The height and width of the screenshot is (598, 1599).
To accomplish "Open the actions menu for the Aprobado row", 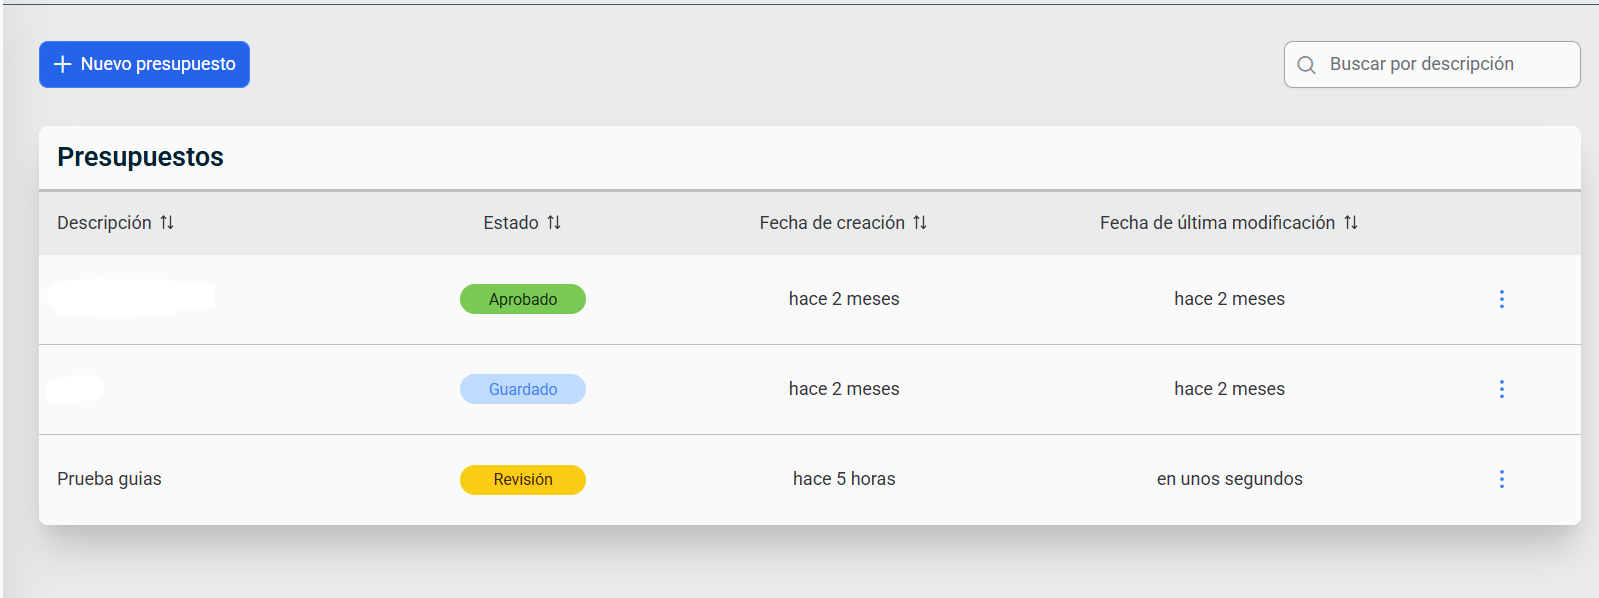I will click(1502, 298).
